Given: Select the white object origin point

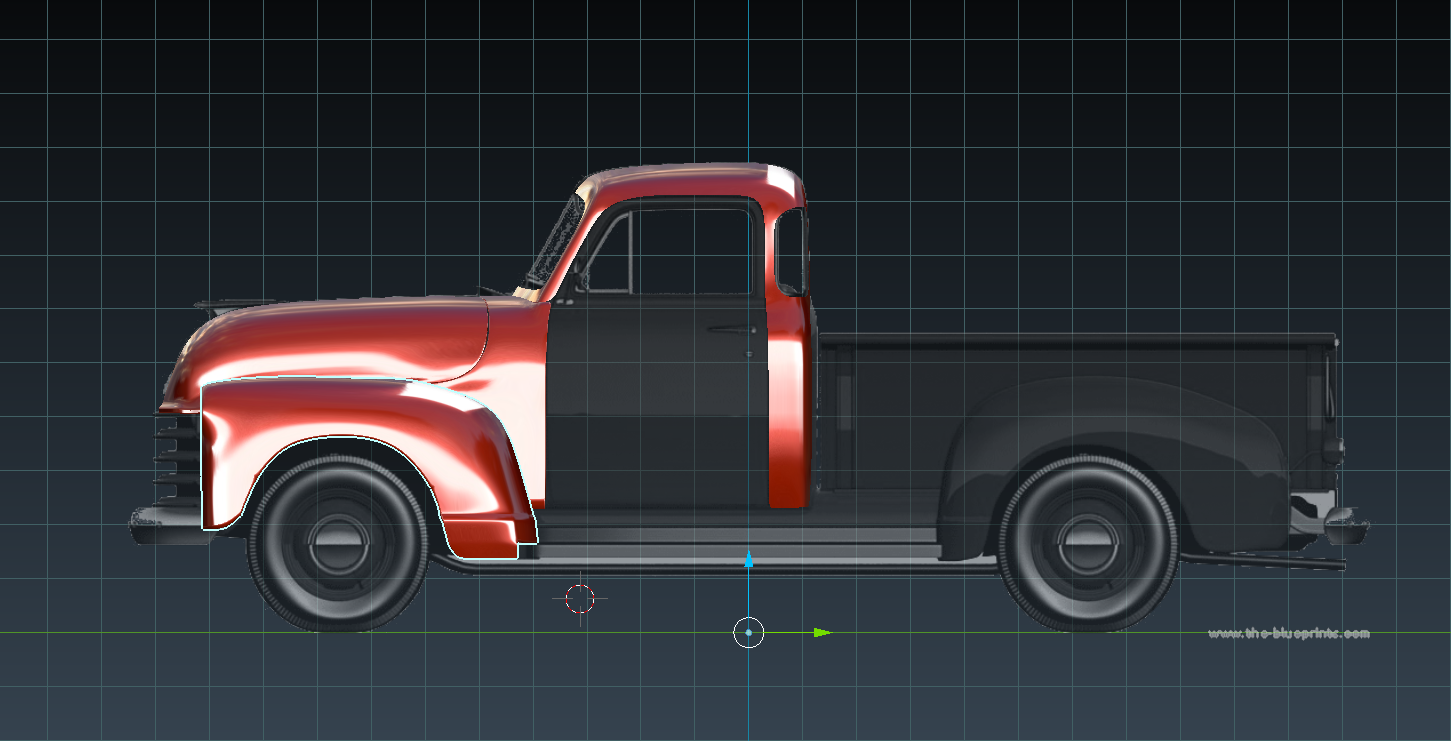Looking at the screenshot, I should pyautogui.click(x=749, y=632).
